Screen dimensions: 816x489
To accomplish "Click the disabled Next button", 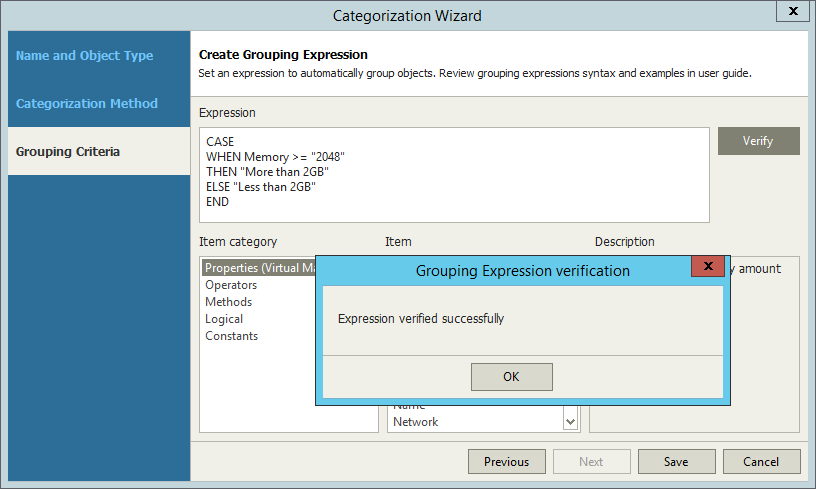I will pos(591,461).
